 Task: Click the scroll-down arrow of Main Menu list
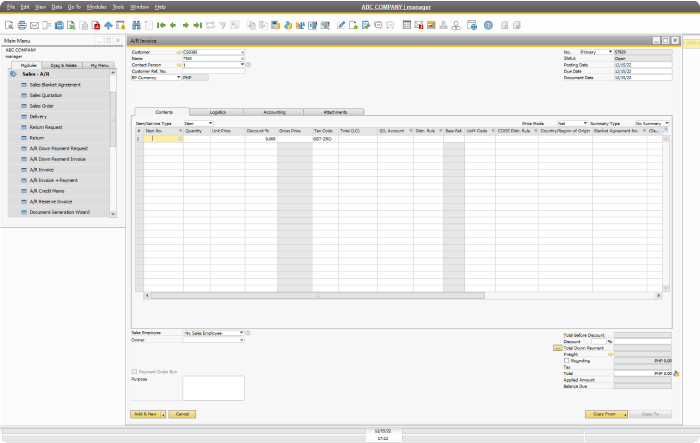(113, 214)
